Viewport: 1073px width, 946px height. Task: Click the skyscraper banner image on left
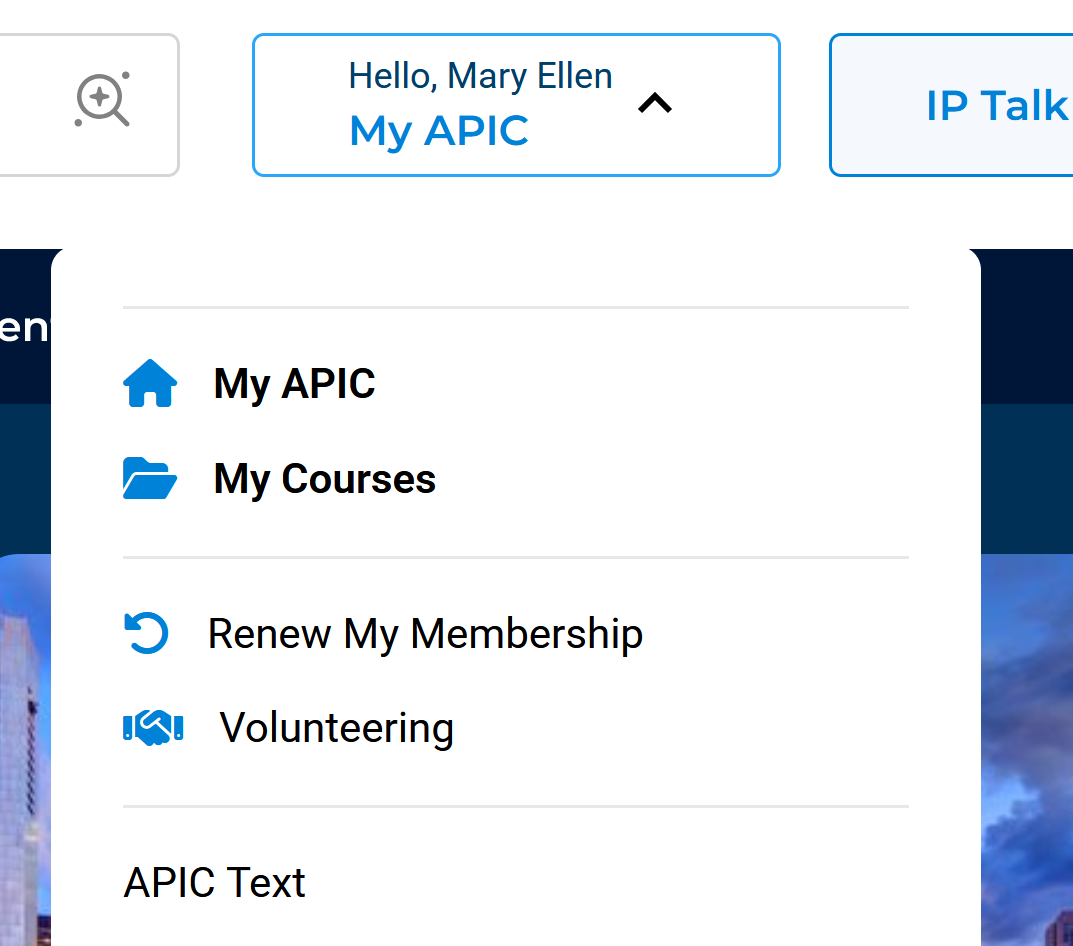point(25,750)
